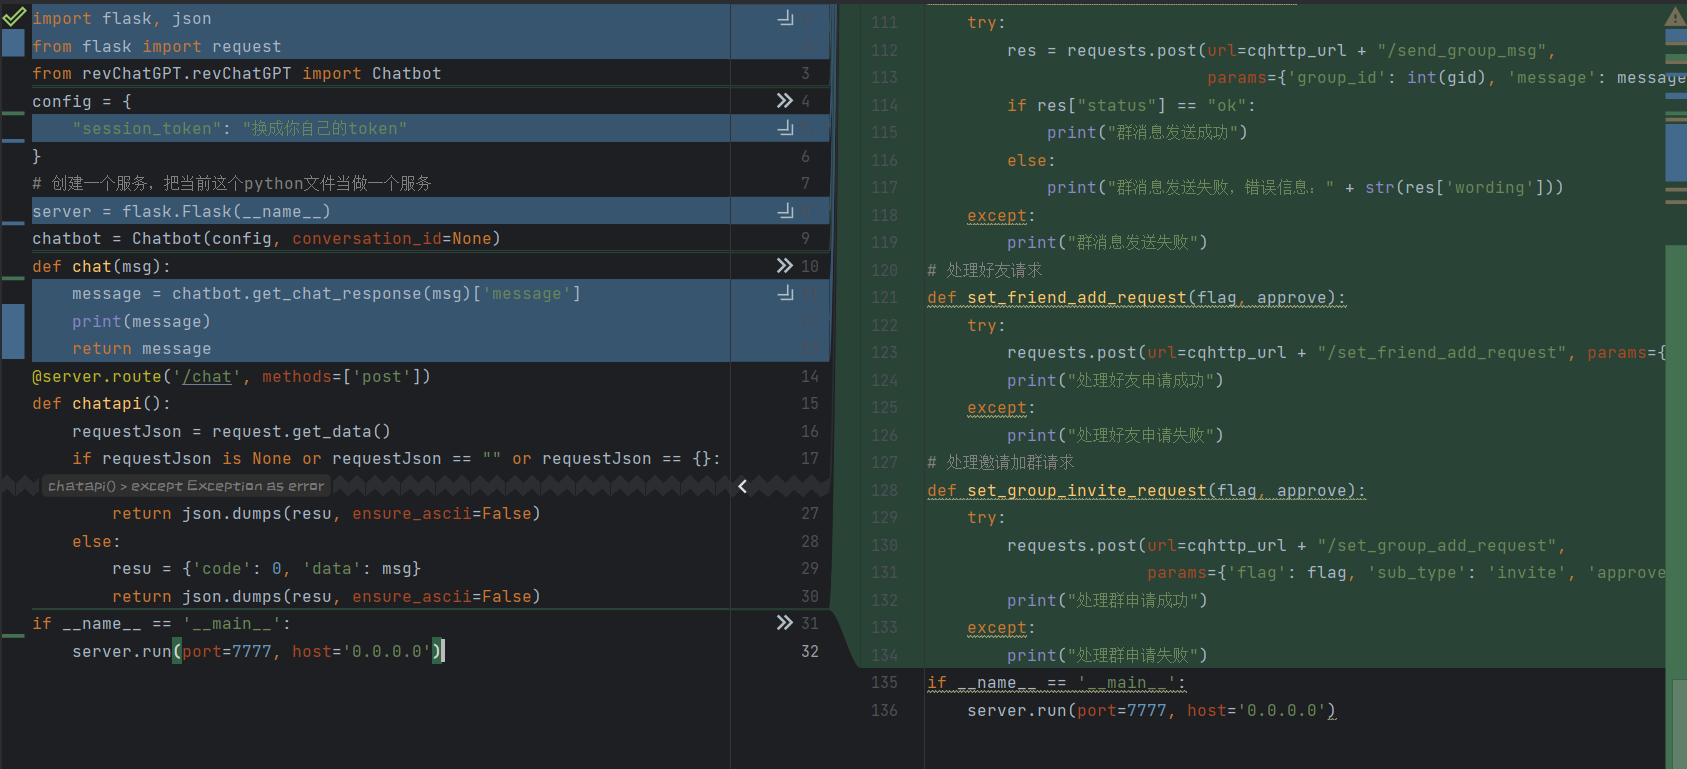Click the double-arrow icon beside 'config = {'
The image size is (1687, 769).
pyautogui.click(x=785, y=101)
